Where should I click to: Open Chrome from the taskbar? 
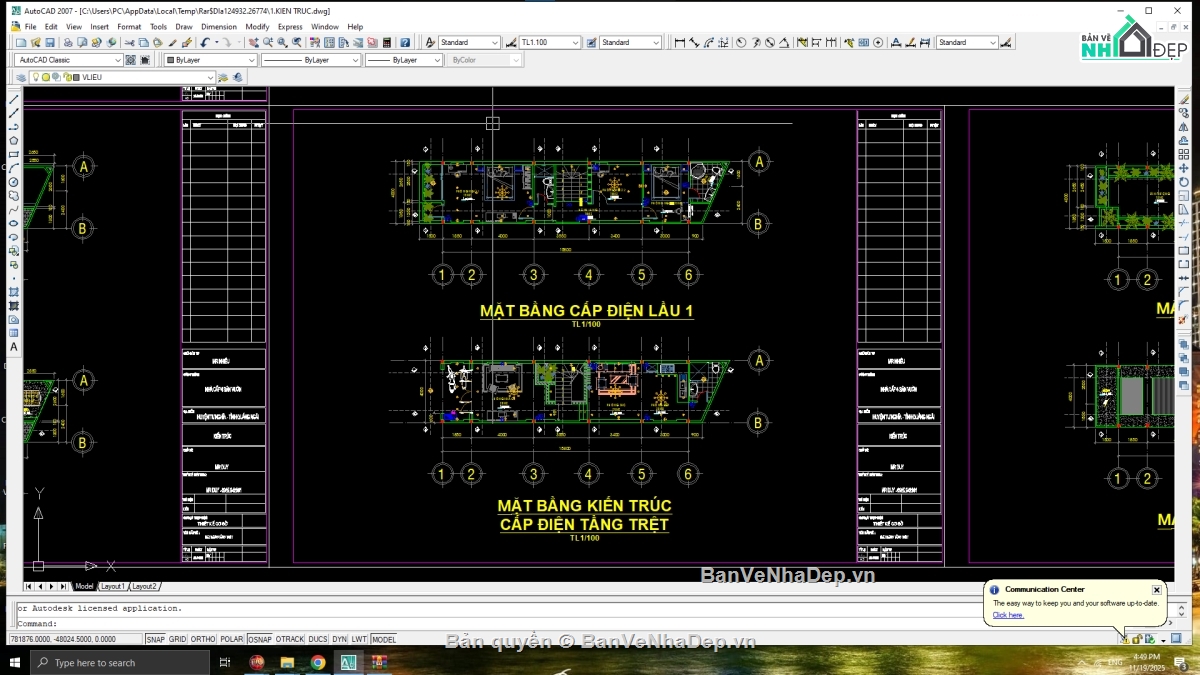click(318, 662)
